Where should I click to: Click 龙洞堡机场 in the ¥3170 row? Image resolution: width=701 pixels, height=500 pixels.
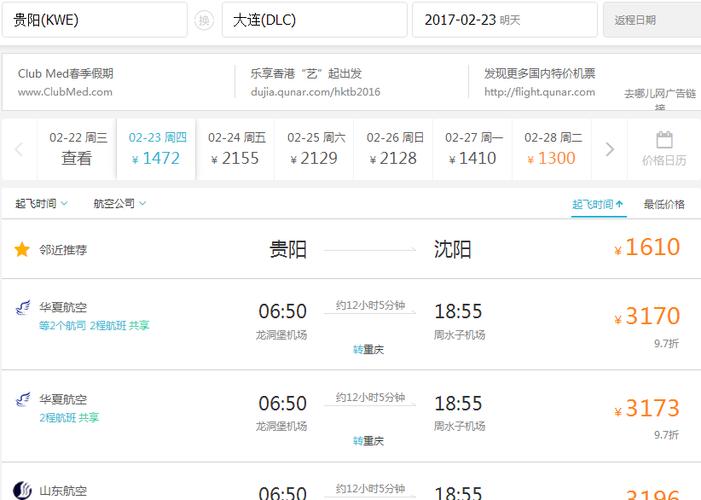(281, 335)
